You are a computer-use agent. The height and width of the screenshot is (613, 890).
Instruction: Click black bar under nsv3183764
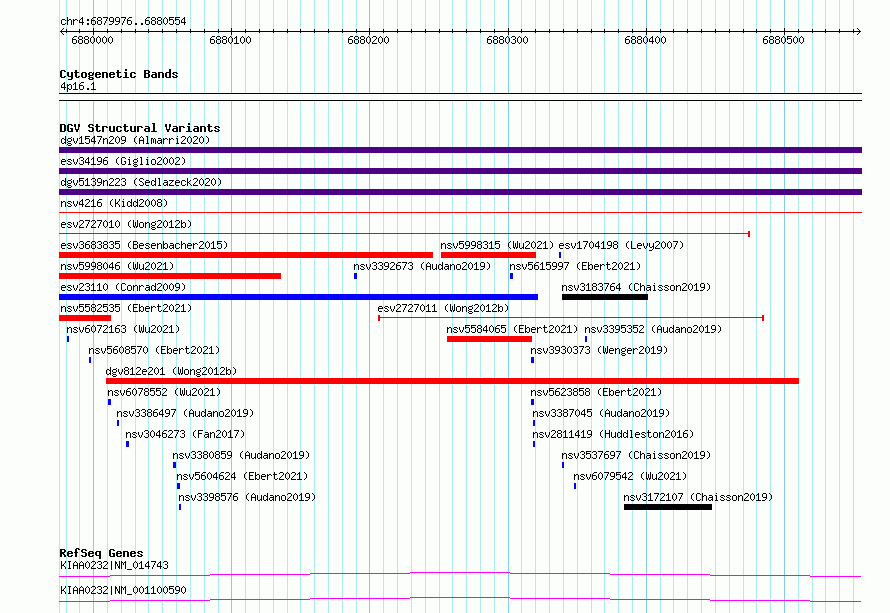pyautogui.click(x=605, y=297)
